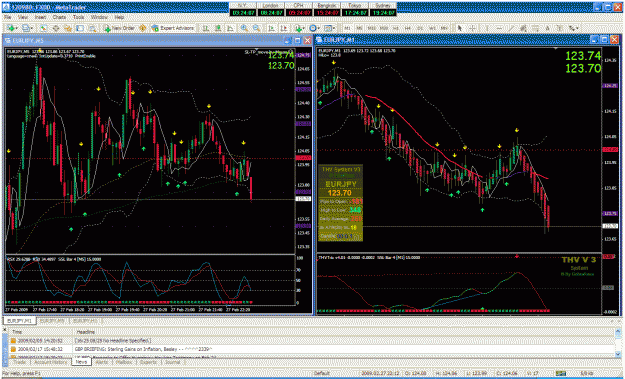
Task: Select the M5 timeframe button
Action: [x=360, y=28]
